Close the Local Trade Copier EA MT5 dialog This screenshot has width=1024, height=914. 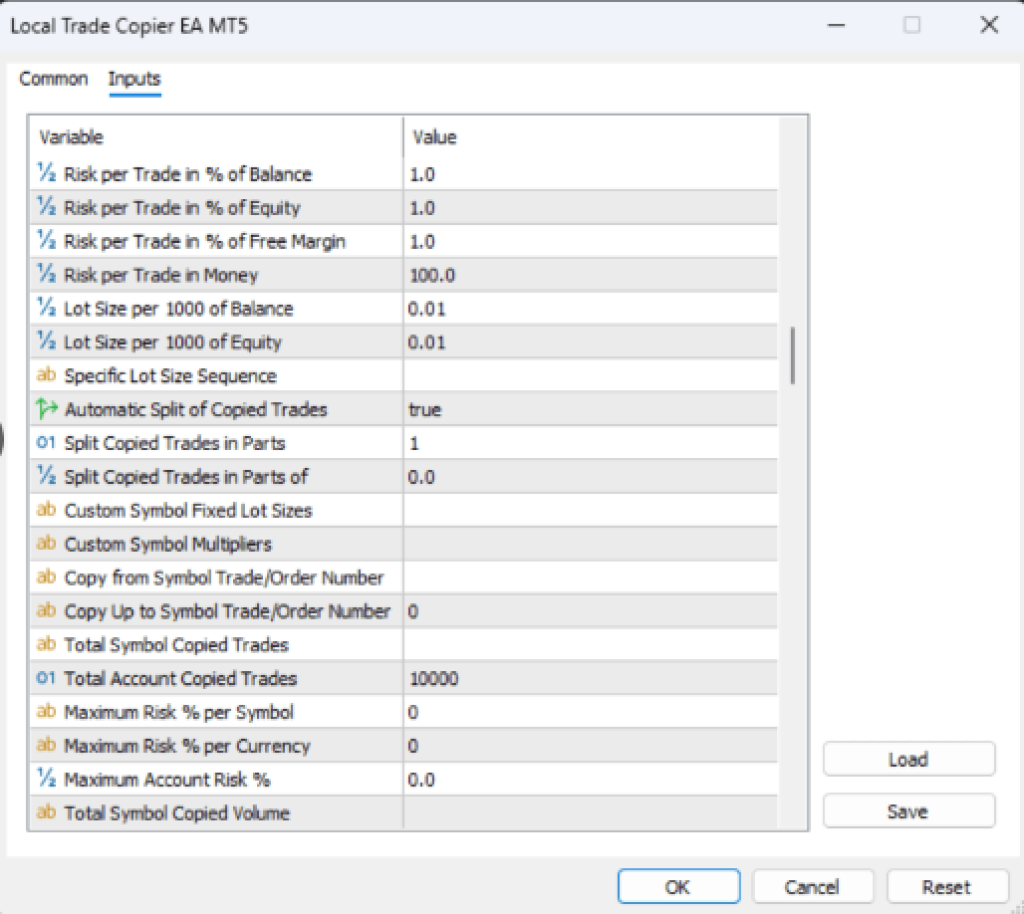point(989,25)
